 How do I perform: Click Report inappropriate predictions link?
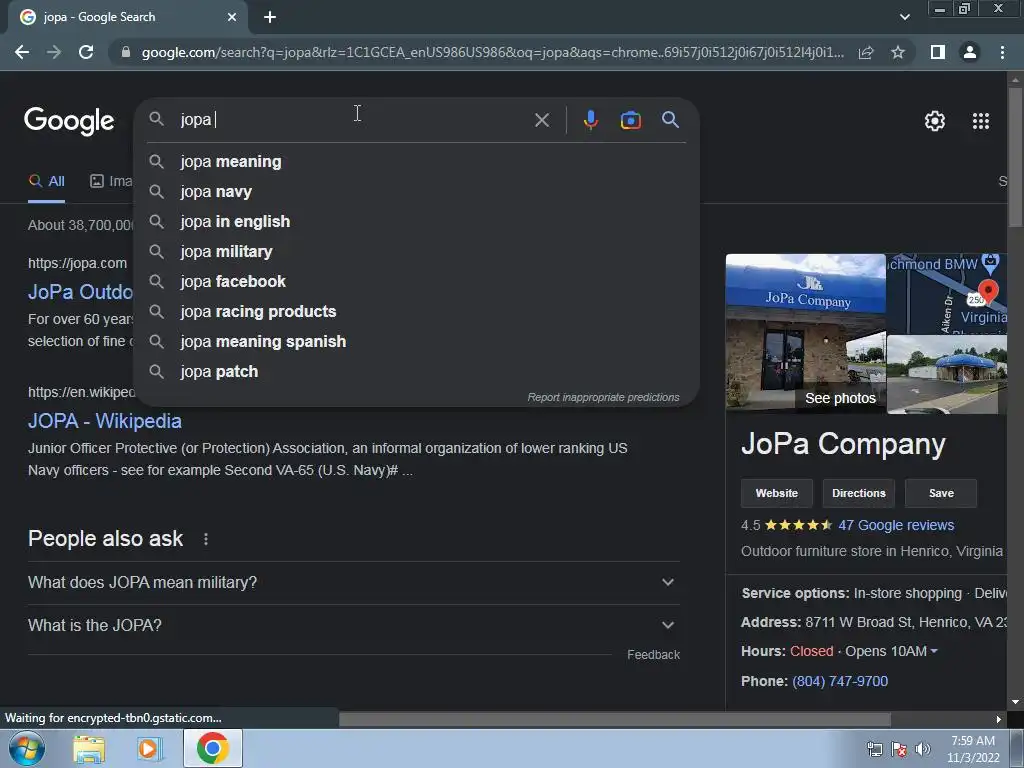(x=603, y=397)
